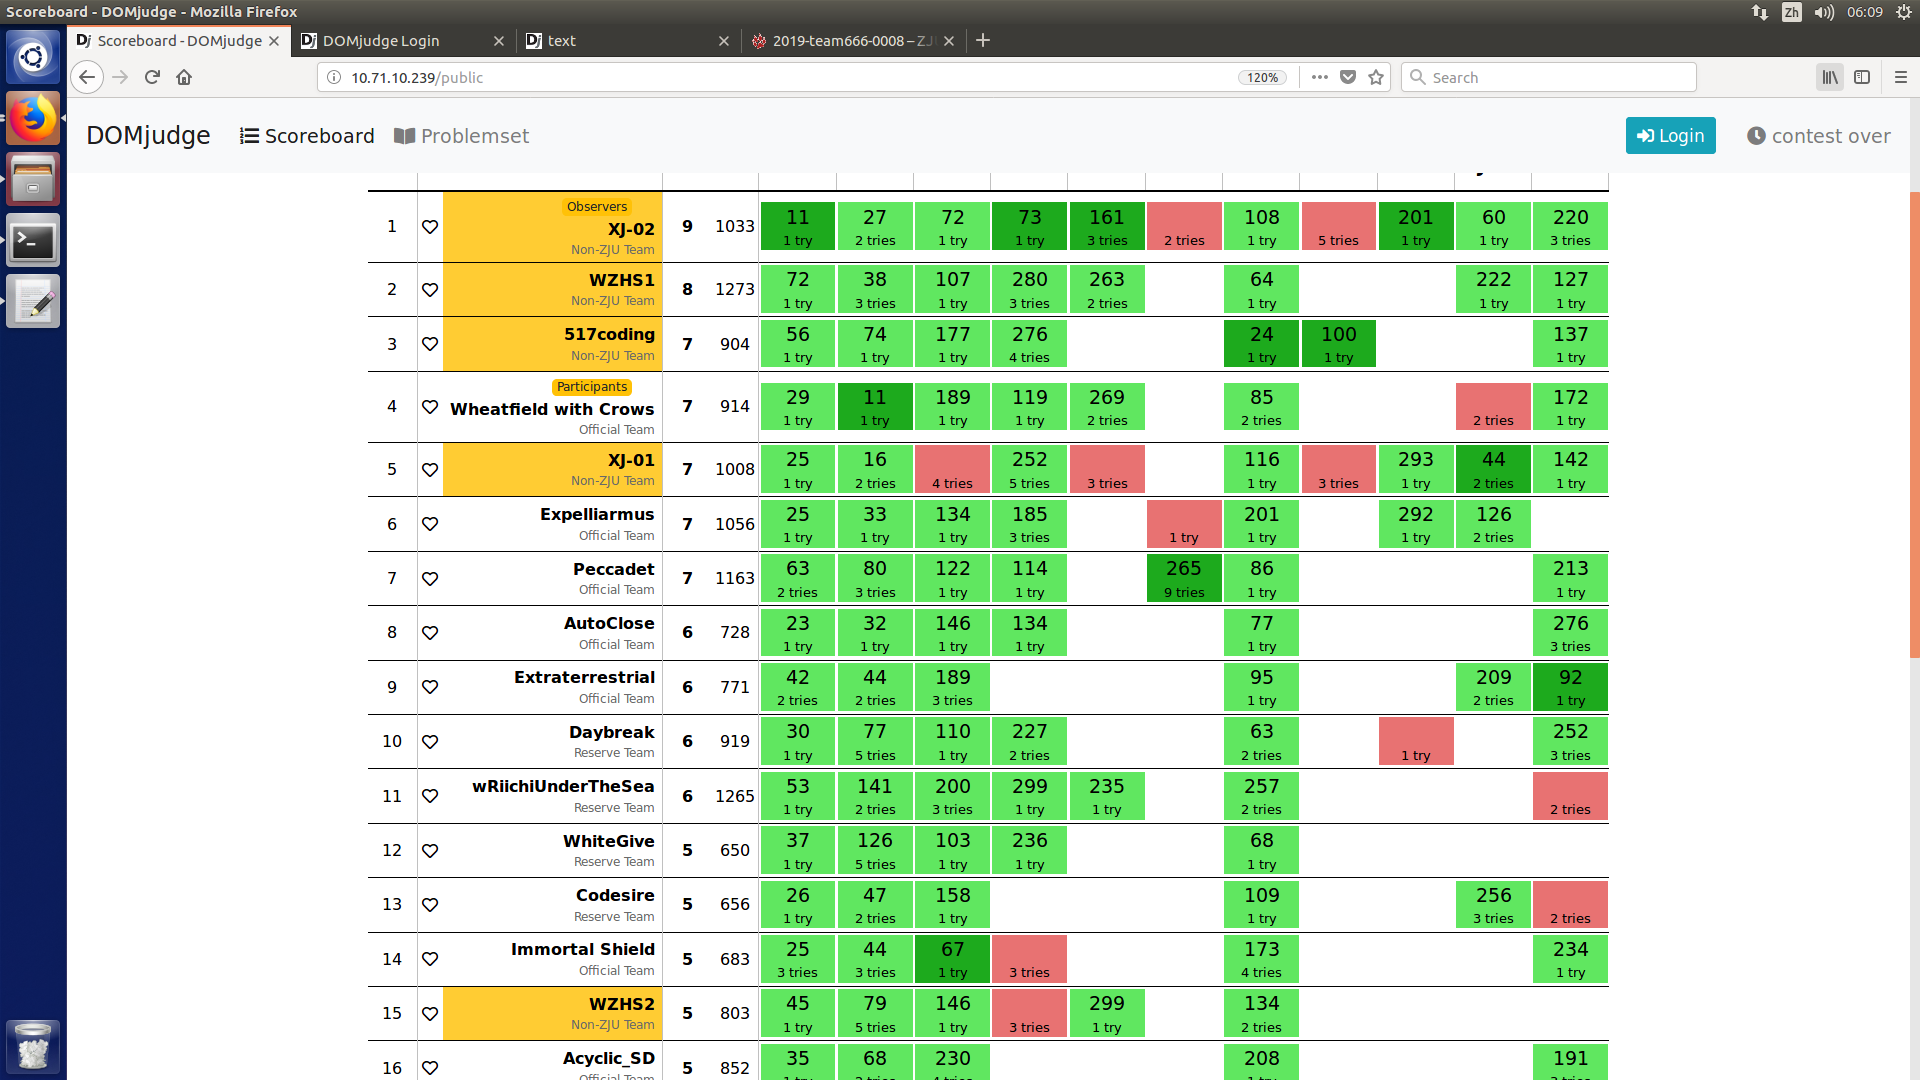
Task: Toggle the sidebar view icon
Action: coord(1862,77)
